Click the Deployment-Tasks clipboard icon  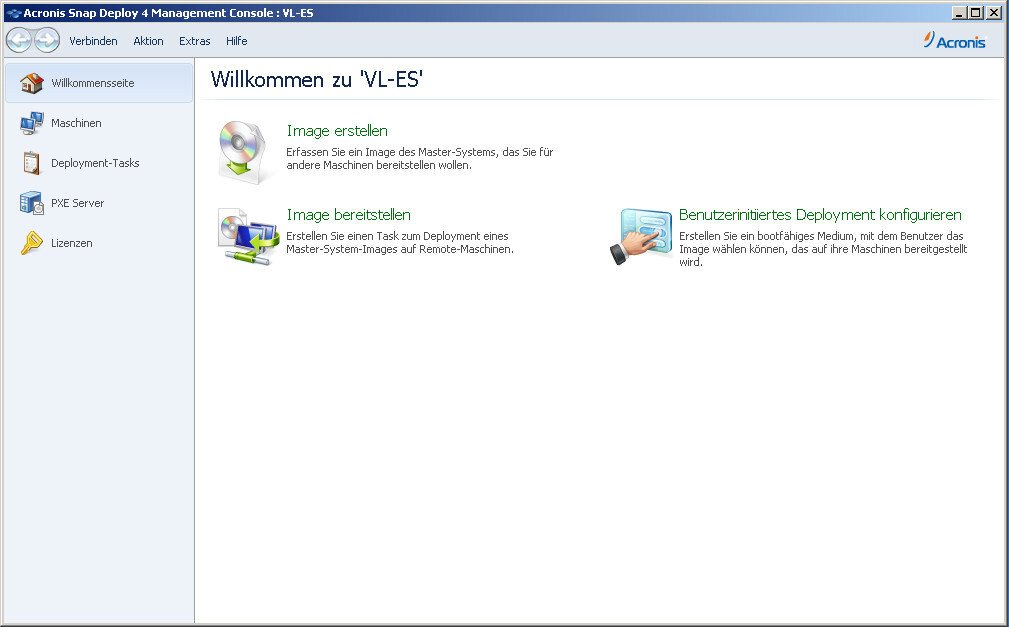pos(32,163)
